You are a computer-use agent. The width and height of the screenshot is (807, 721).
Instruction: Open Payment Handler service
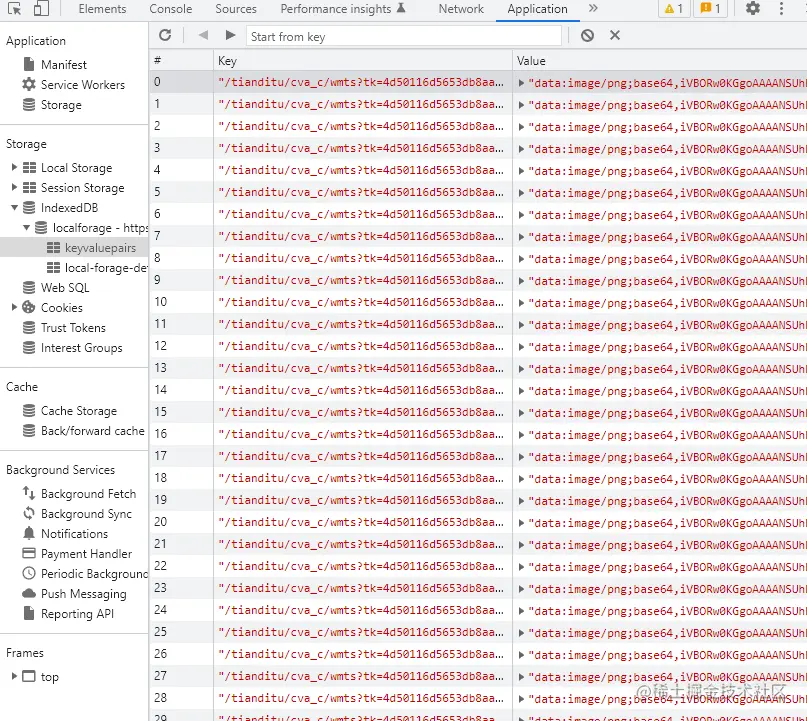point(86,554)
